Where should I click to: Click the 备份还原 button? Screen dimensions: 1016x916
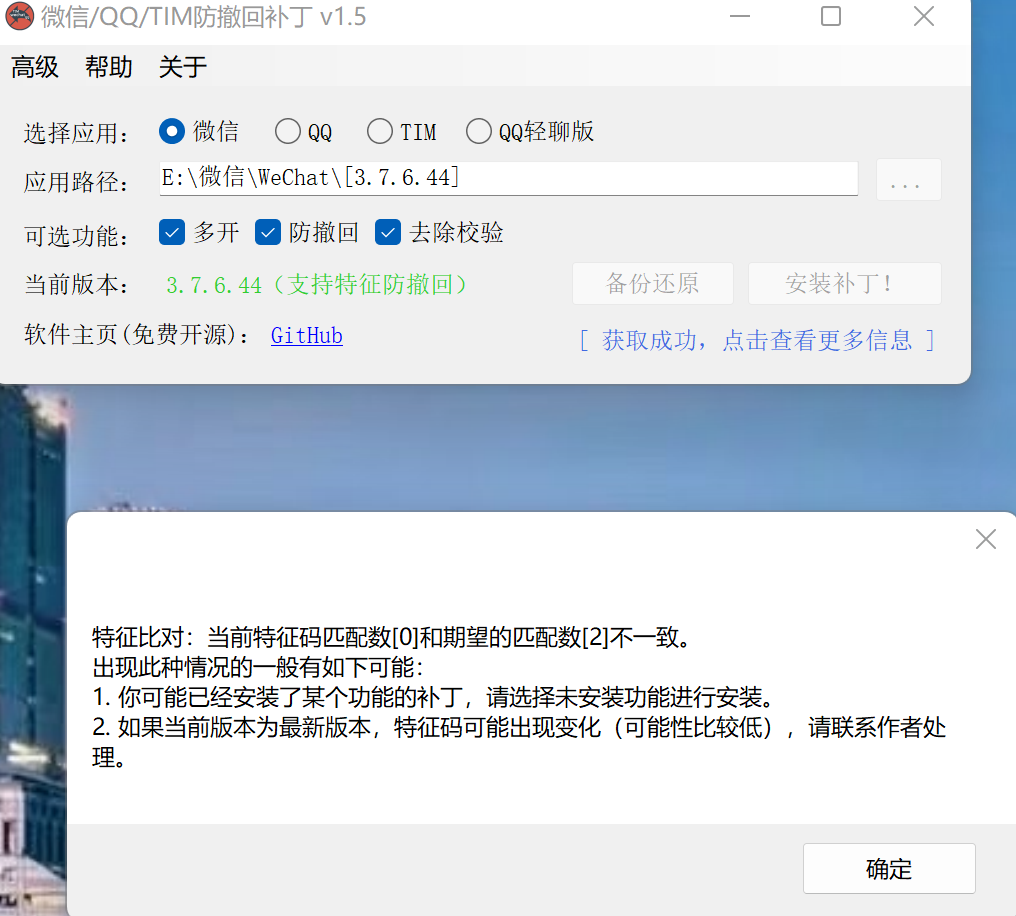(652, 283)
